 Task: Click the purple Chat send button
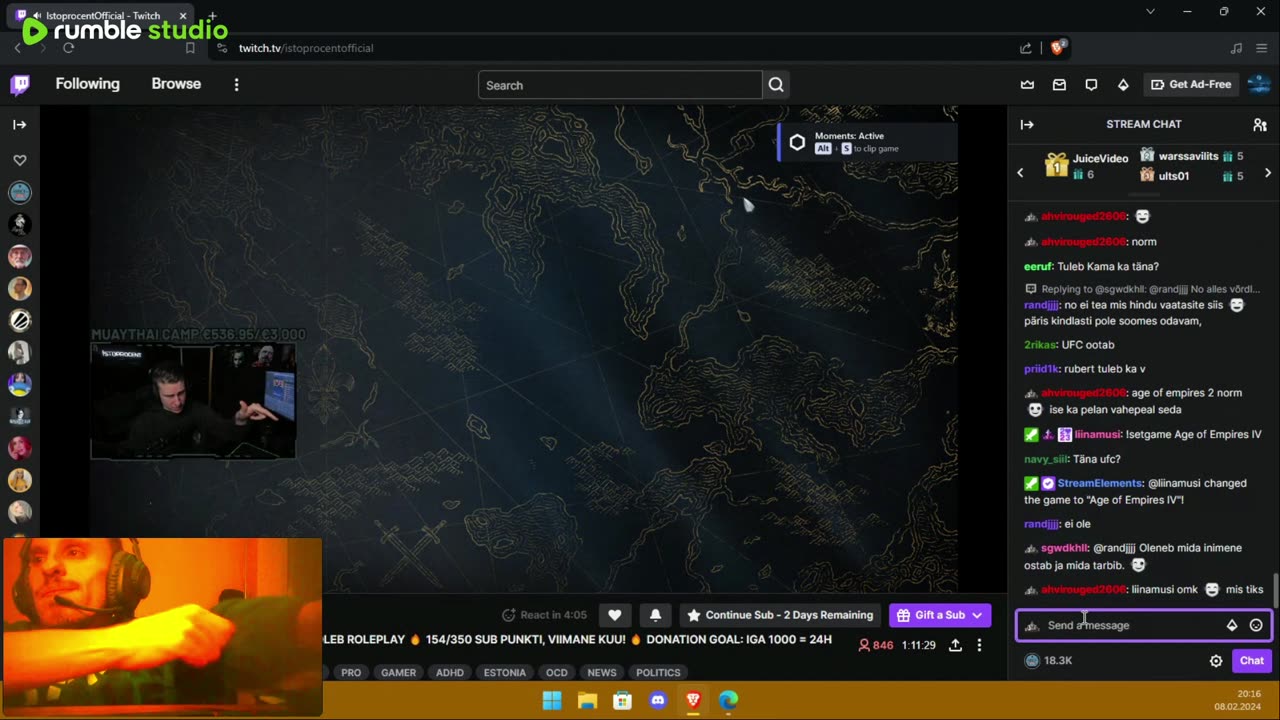(x=1252, y=660)
